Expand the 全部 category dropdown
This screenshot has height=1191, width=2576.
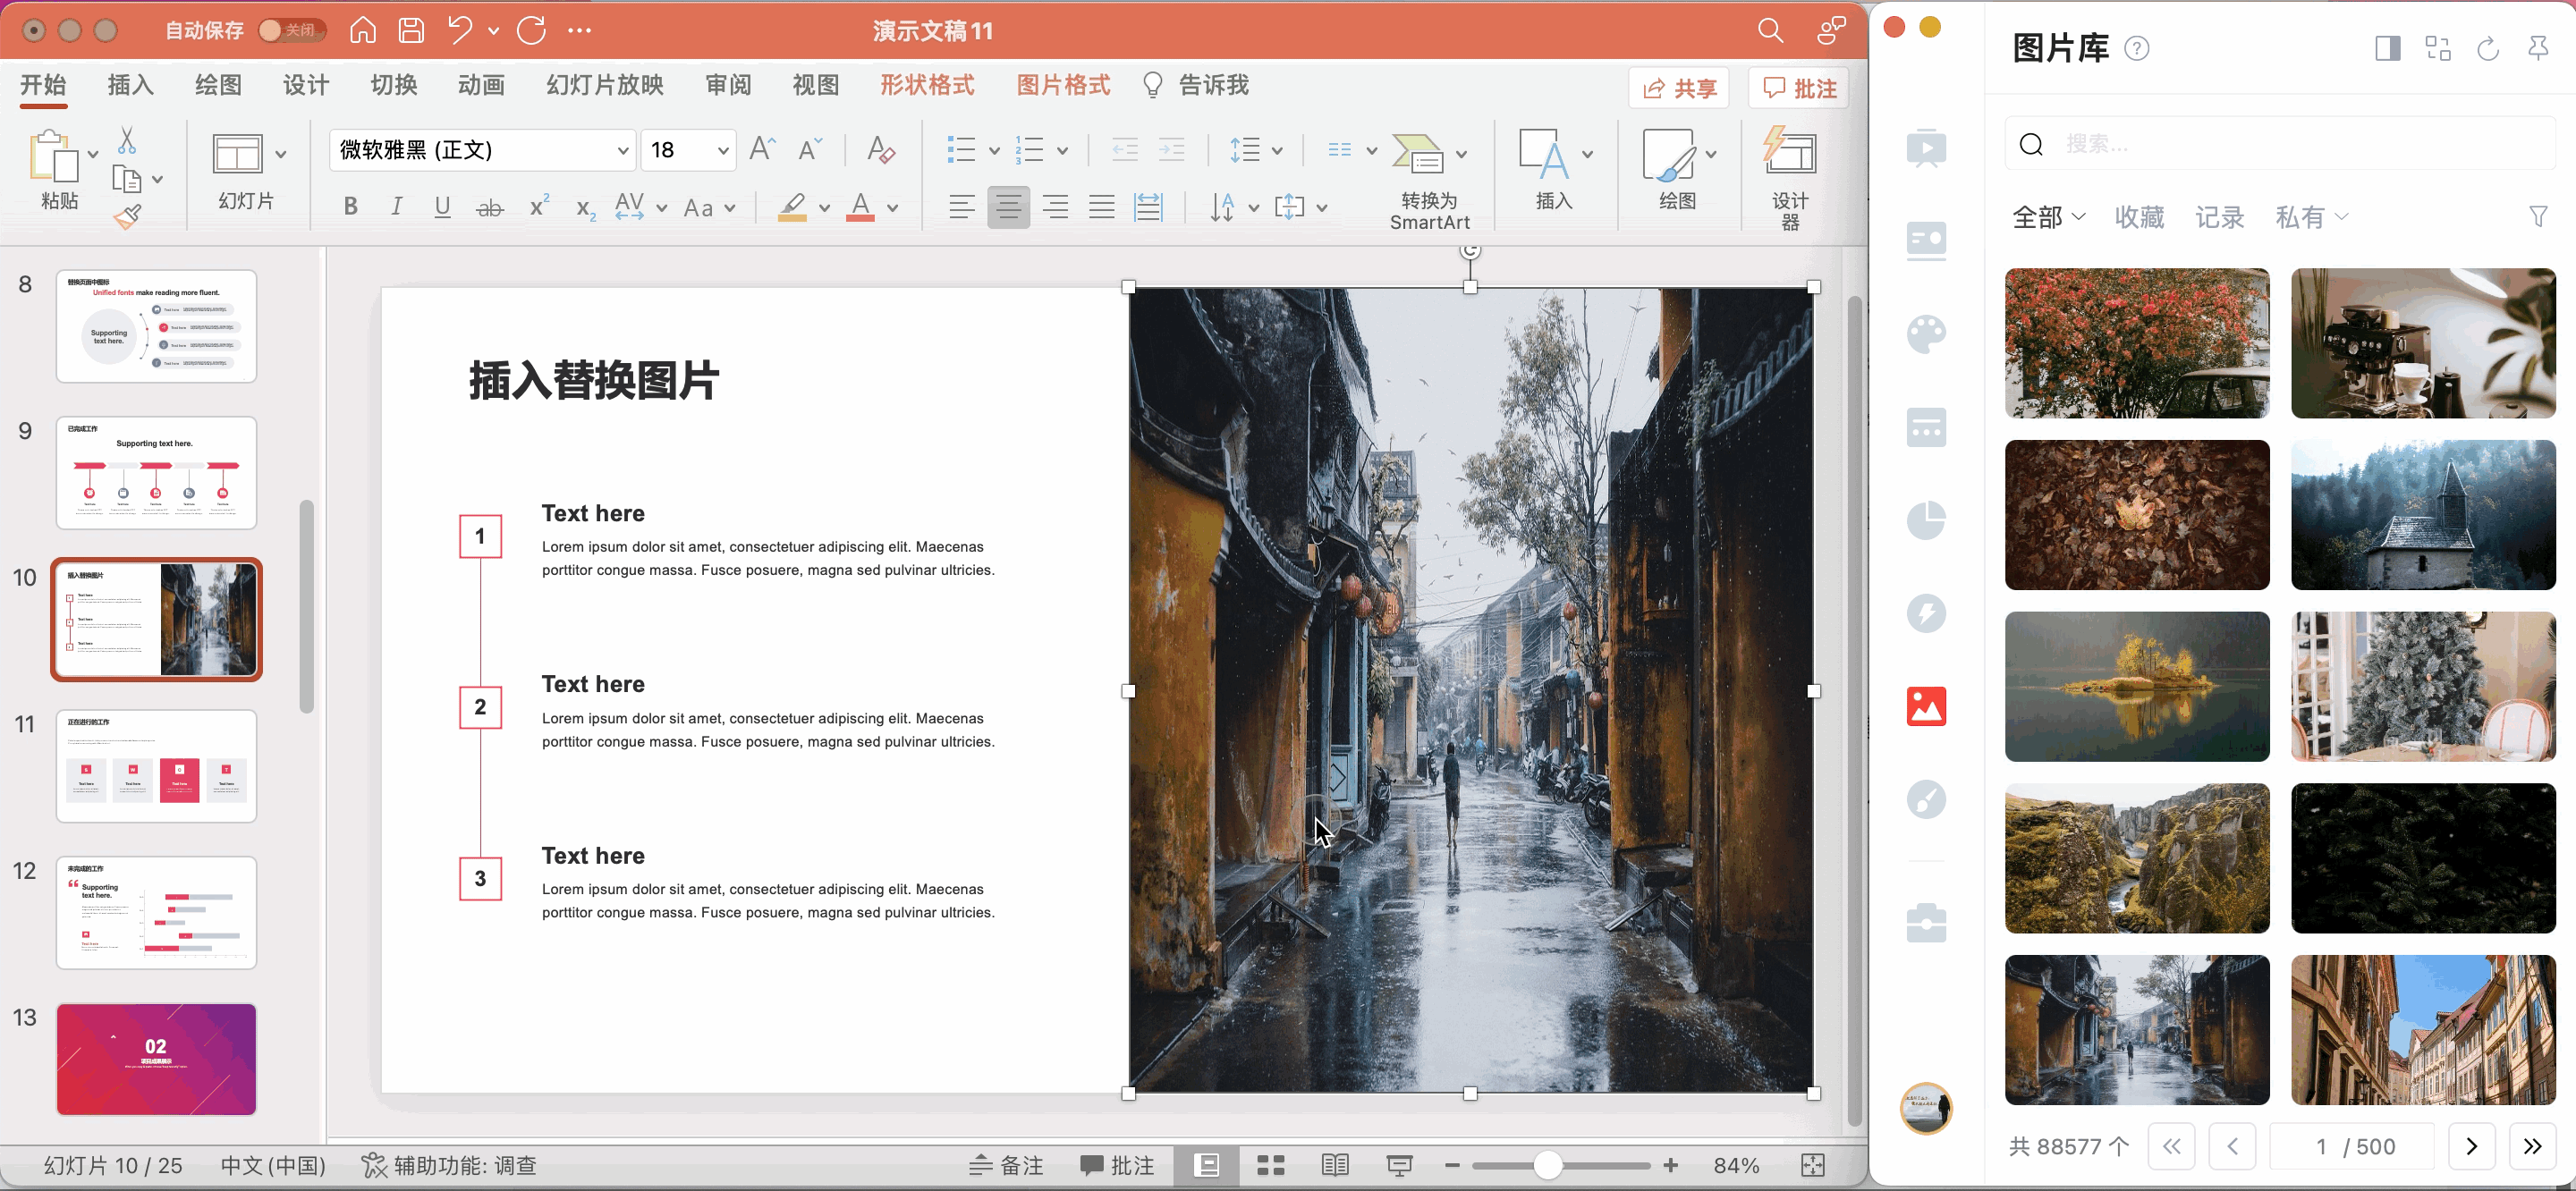2048,216
